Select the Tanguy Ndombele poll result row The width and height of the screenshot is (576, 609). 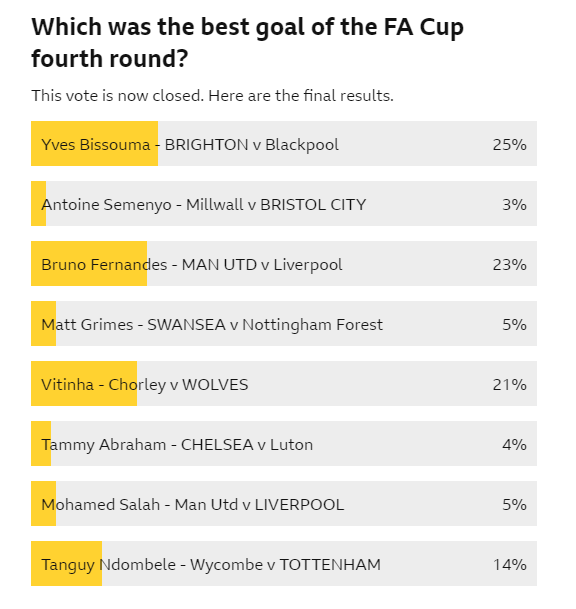point(284,564)
